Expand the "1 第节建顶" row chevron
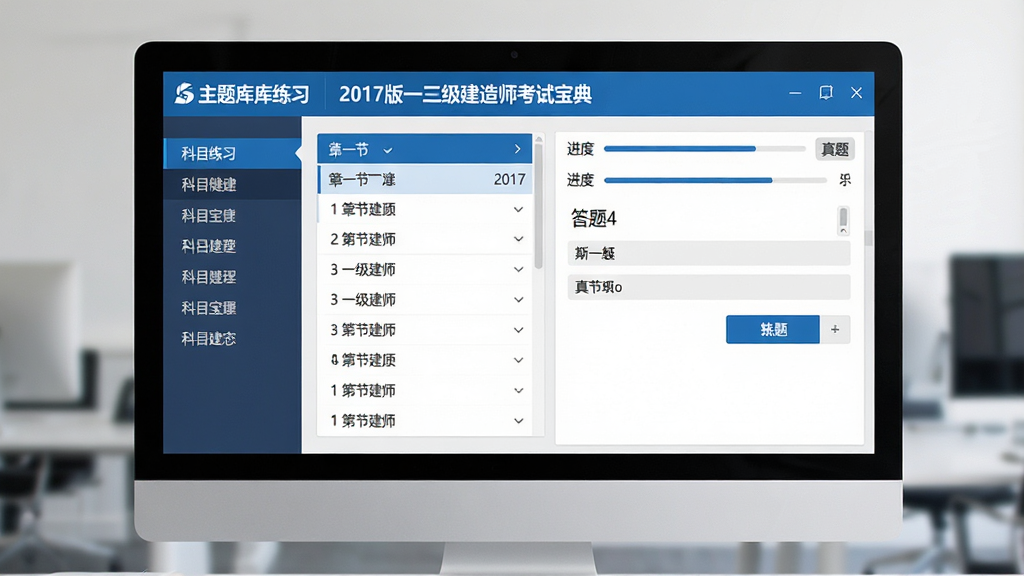1024x576 pixels. [519, 210]
